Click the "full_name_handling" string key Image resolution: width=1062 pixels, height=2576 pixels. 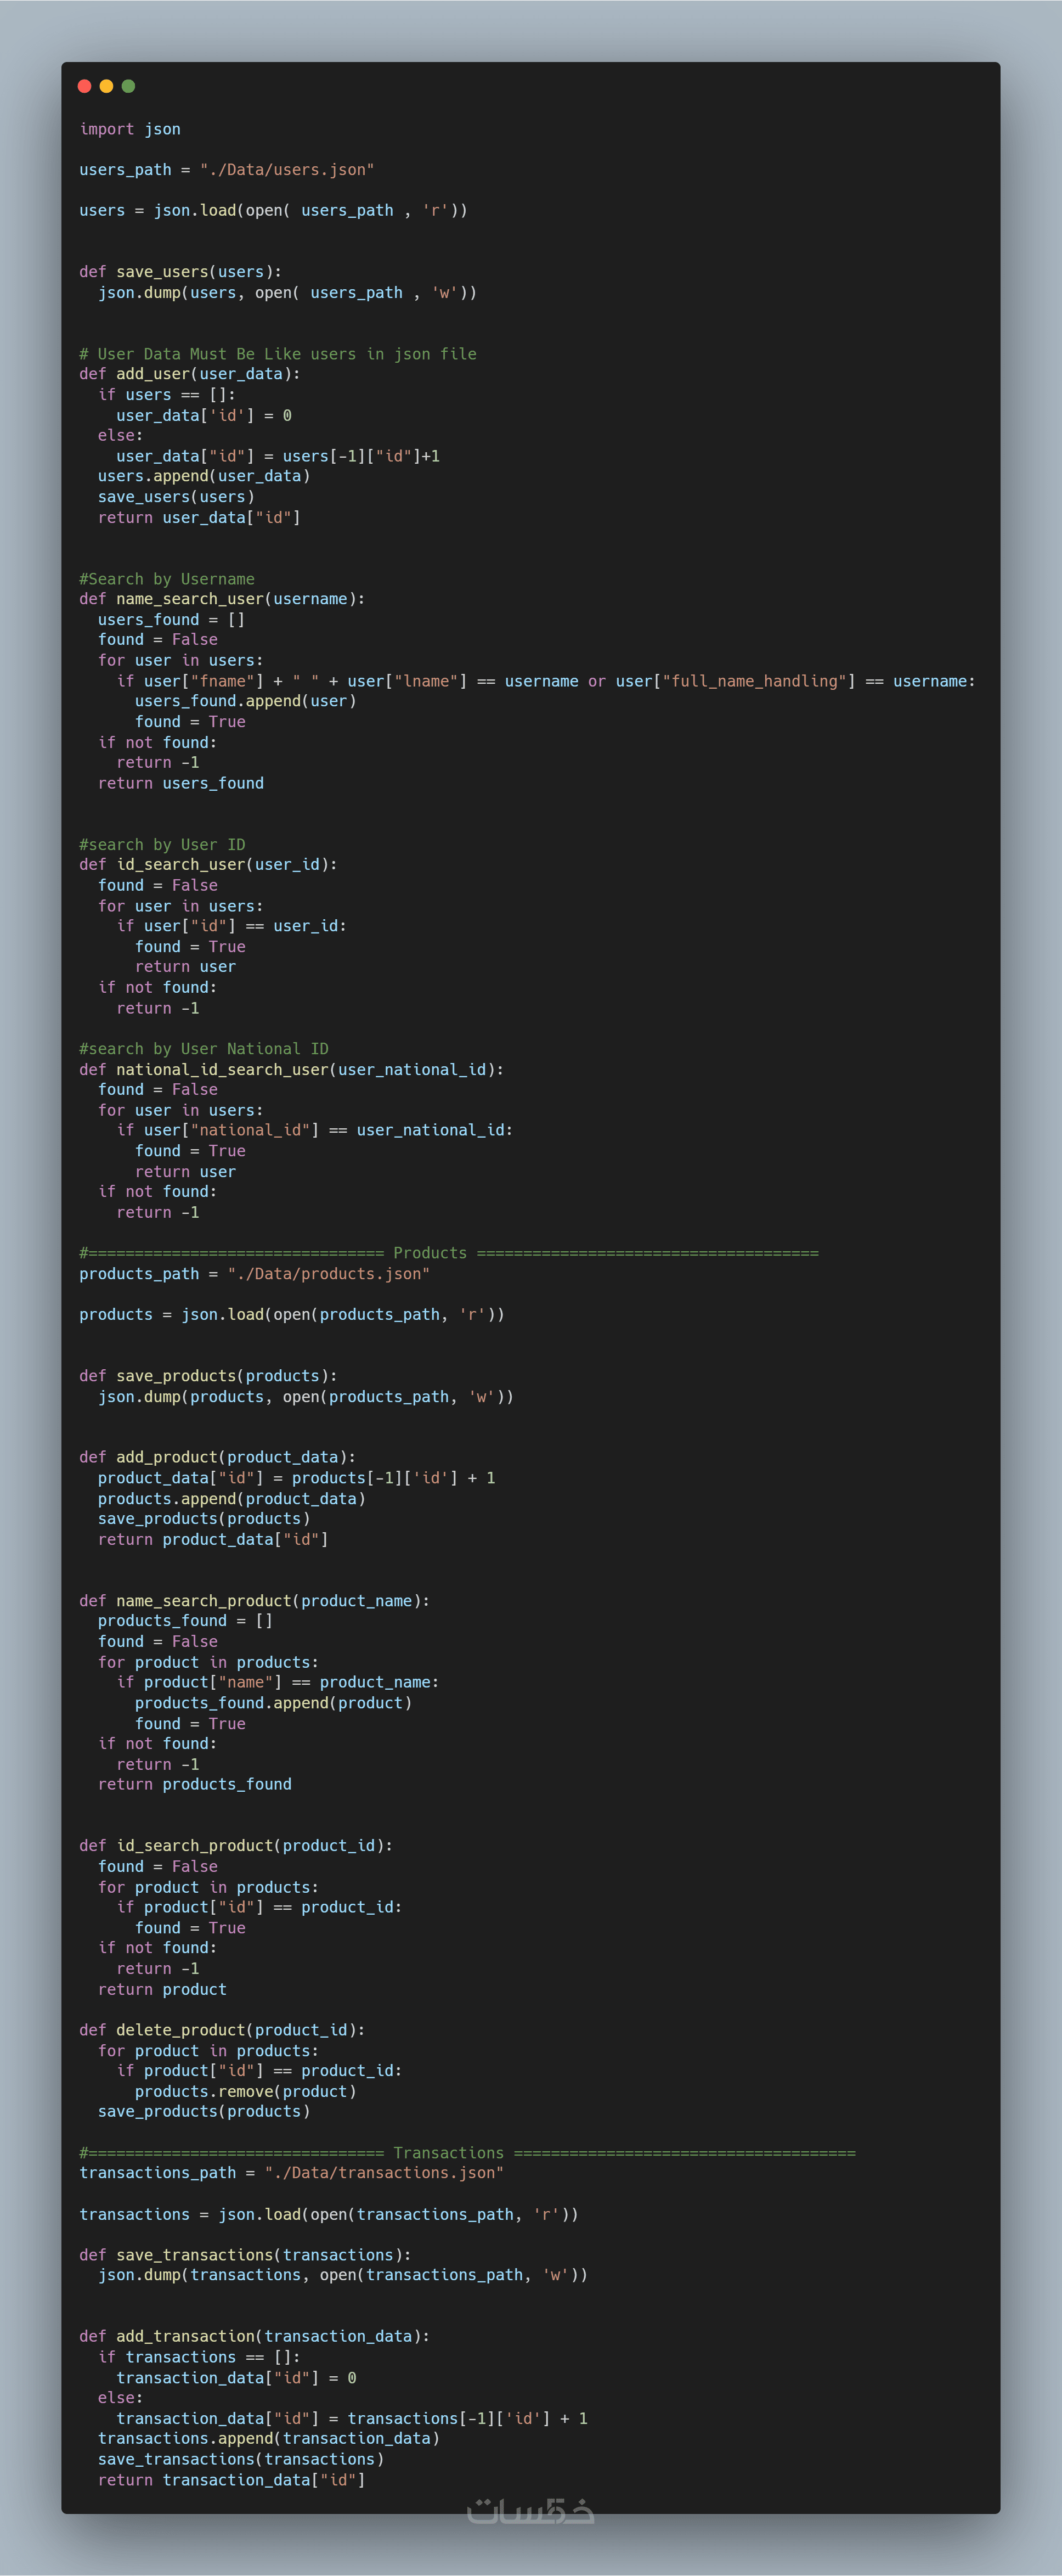tap(758, 681)
